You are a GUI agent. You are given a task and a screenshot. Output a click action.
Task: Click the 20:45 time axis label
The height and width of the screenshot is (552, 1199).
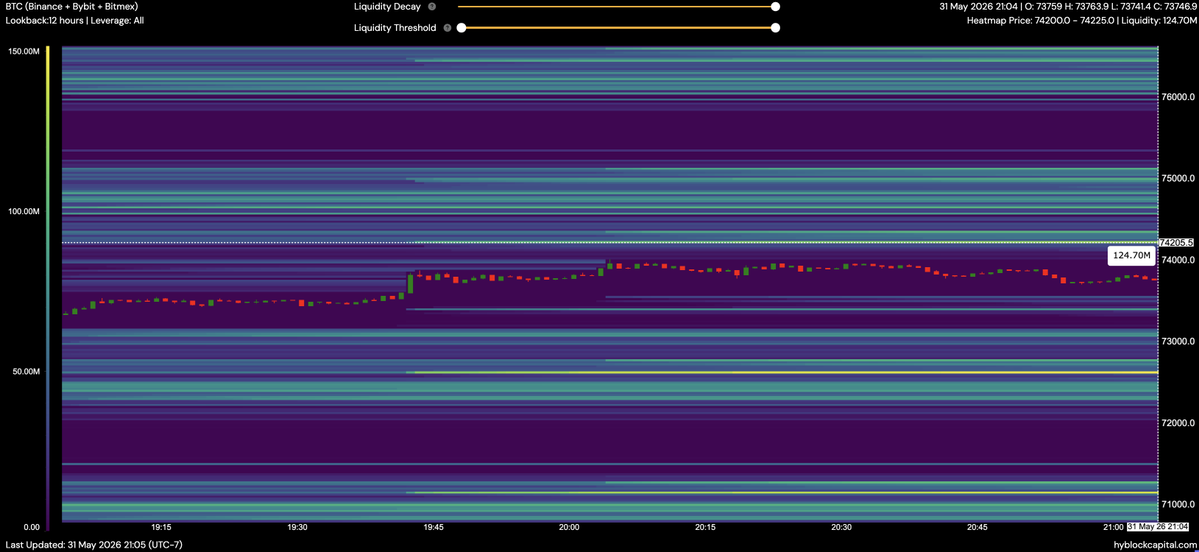coord(977,528)
